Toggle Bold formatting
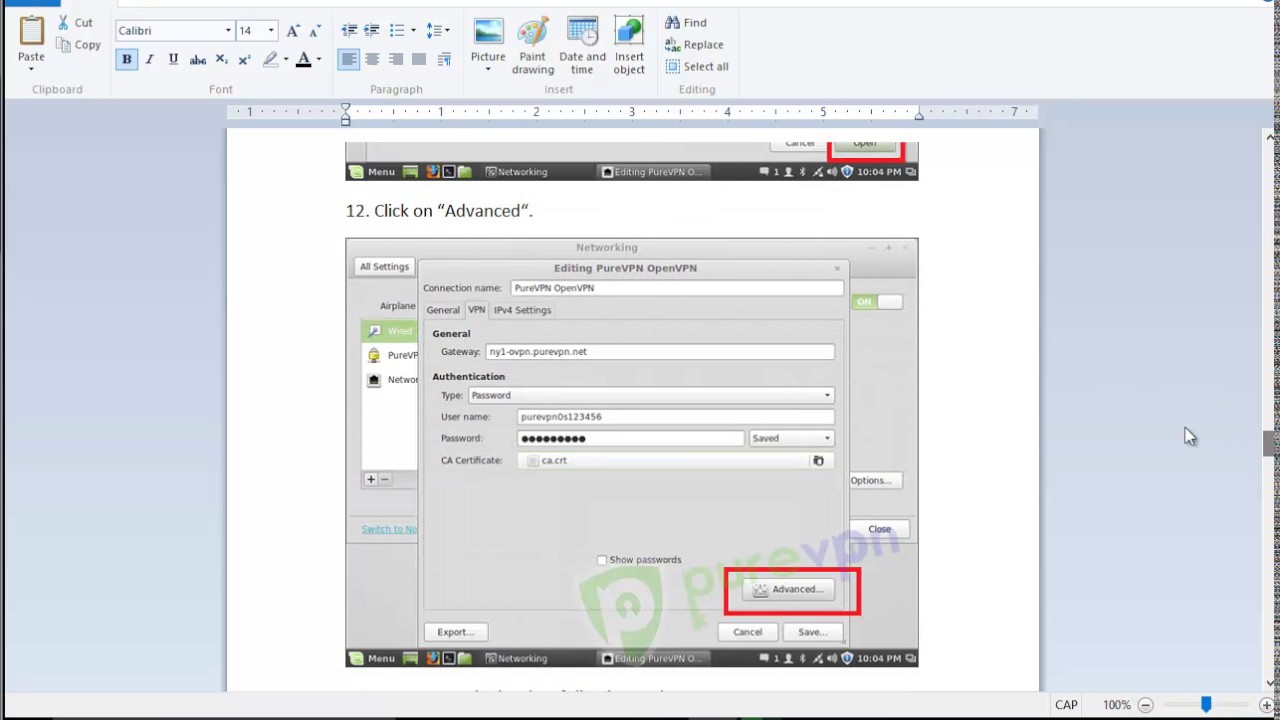This screenshot has width=1280, height=720. [126, 60]
